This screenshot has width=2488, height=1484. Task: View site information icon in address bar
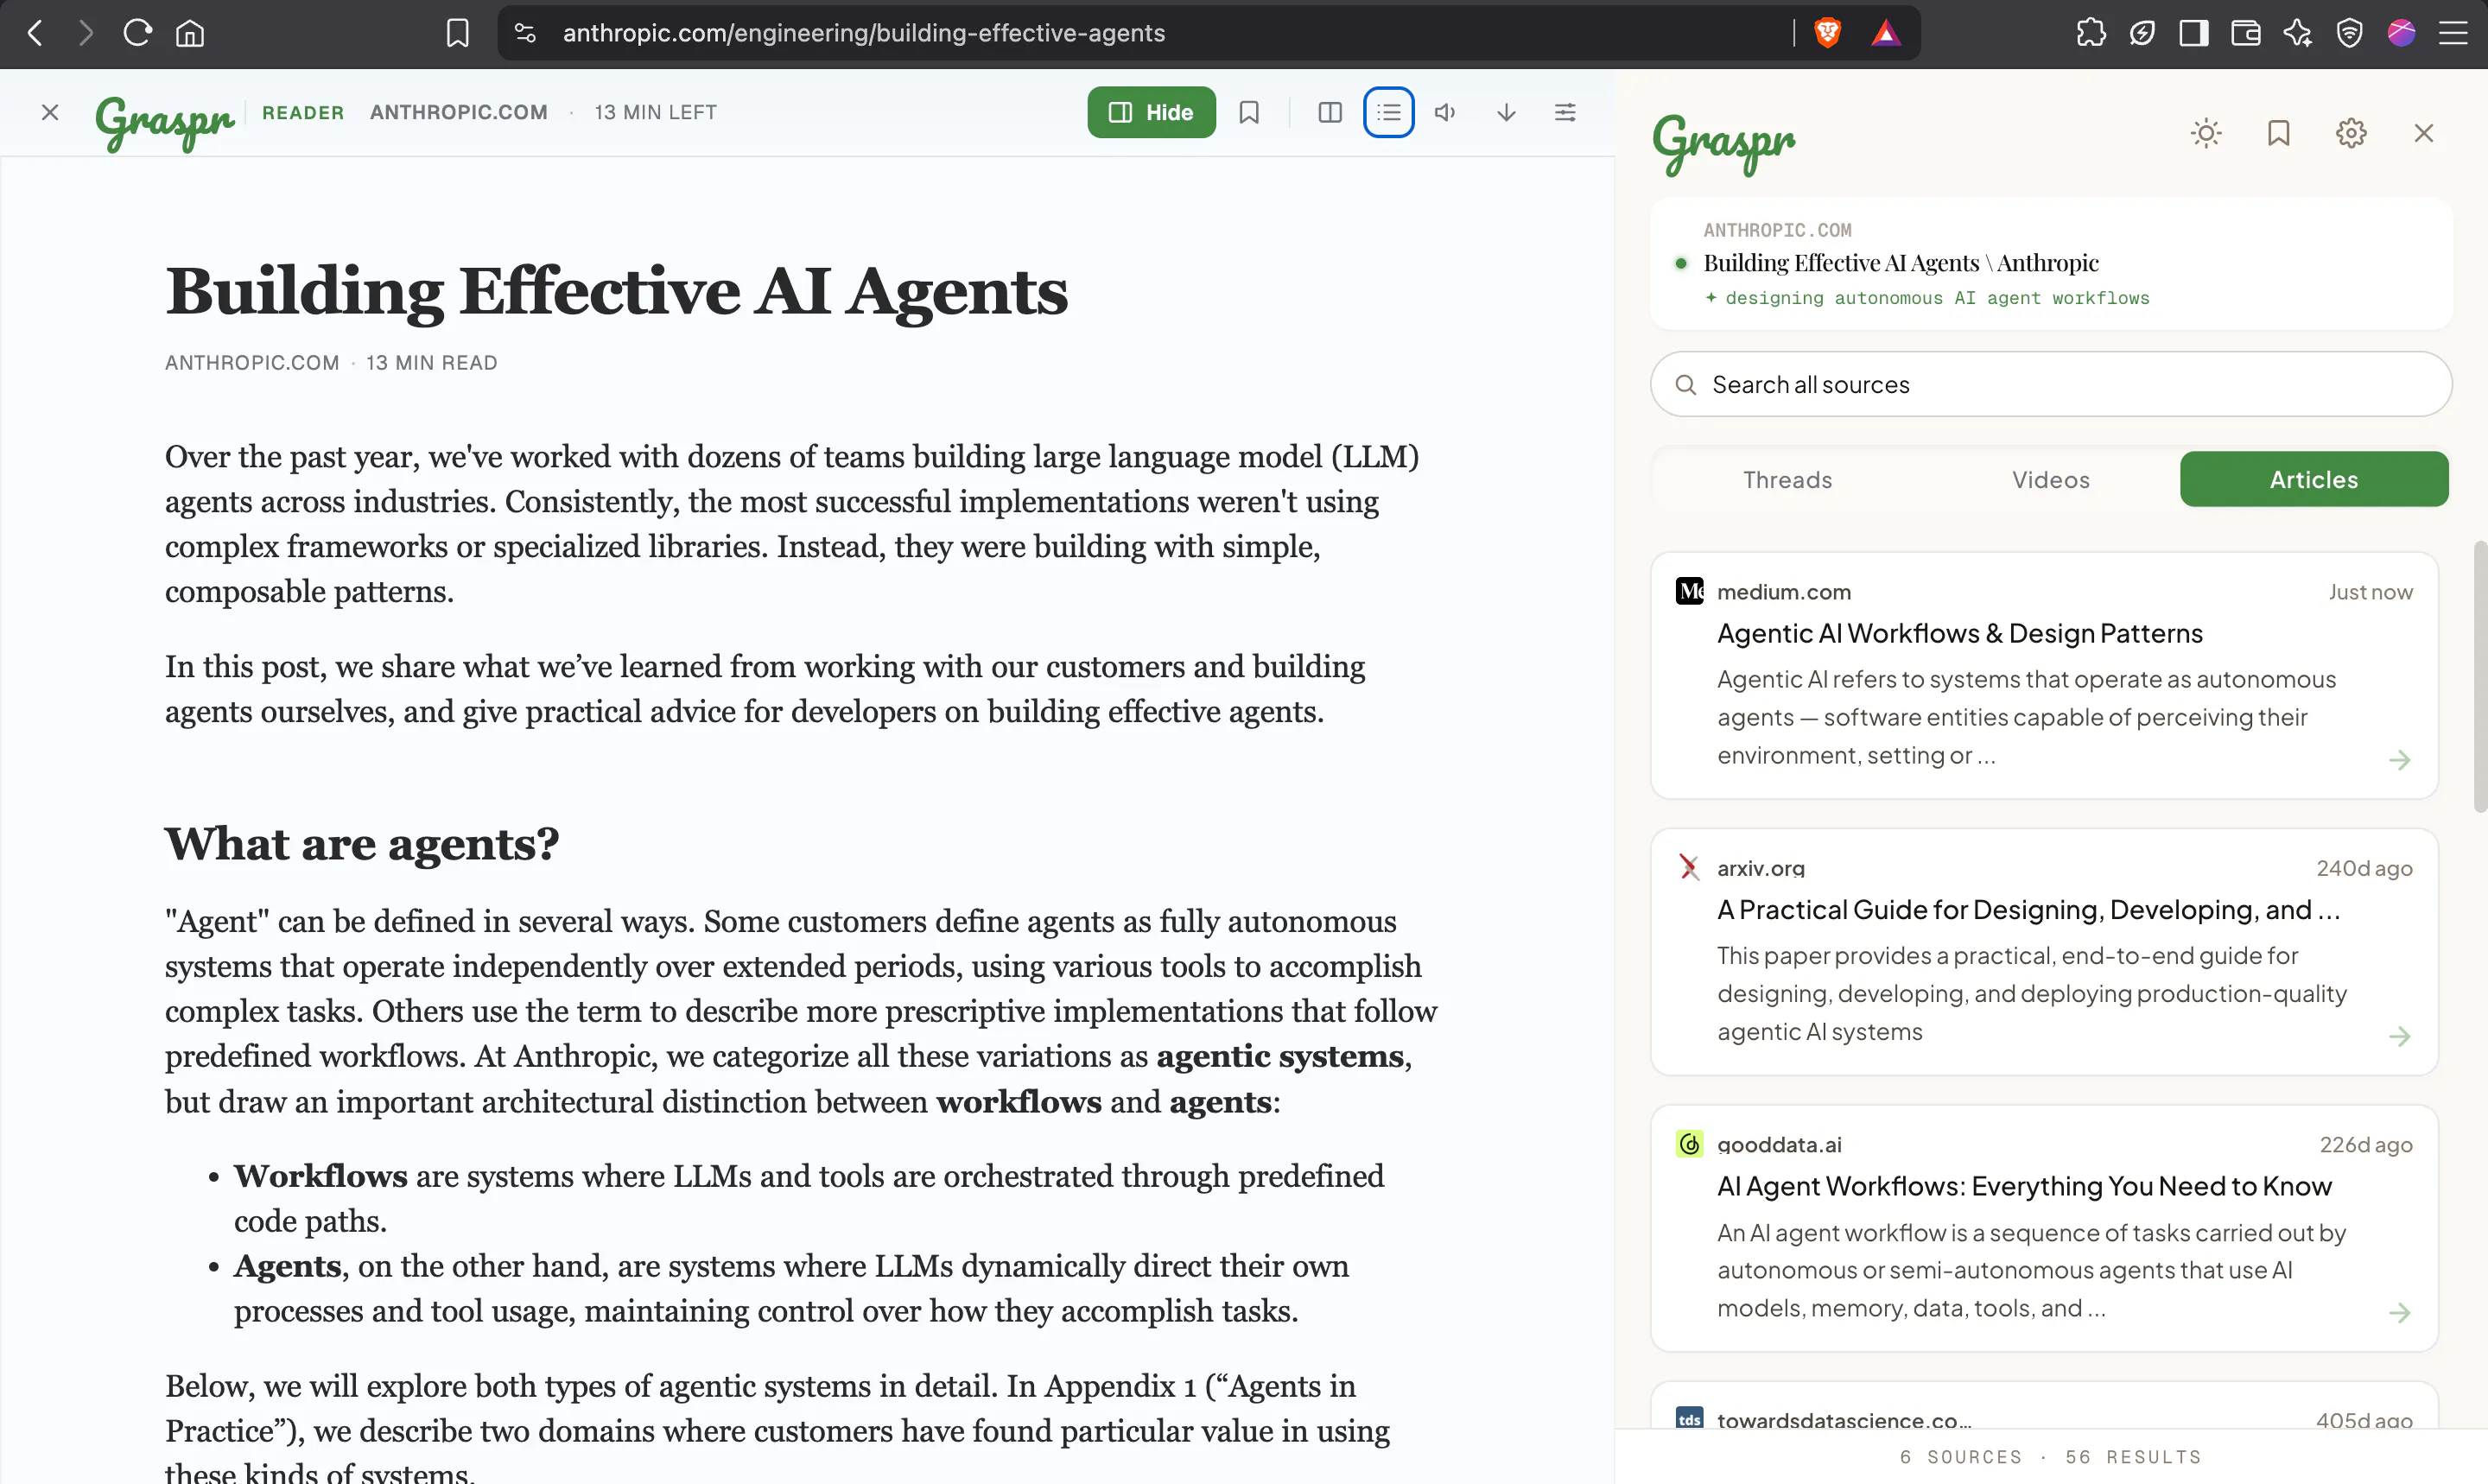tap(525, 33)
